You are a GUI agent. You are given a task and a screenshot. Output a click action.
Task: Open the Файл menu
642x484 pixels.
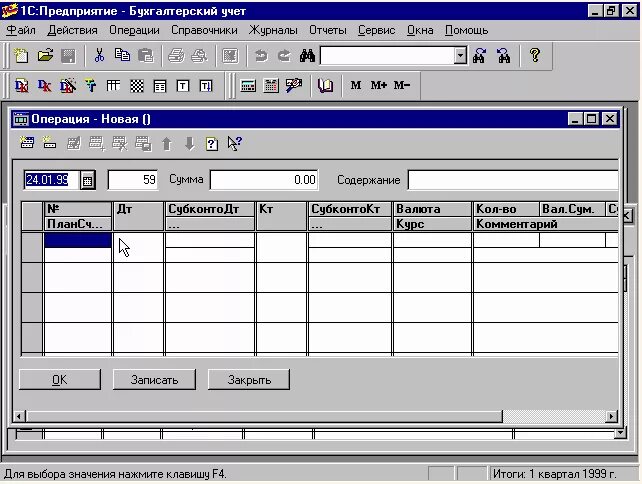pos(21,30)
